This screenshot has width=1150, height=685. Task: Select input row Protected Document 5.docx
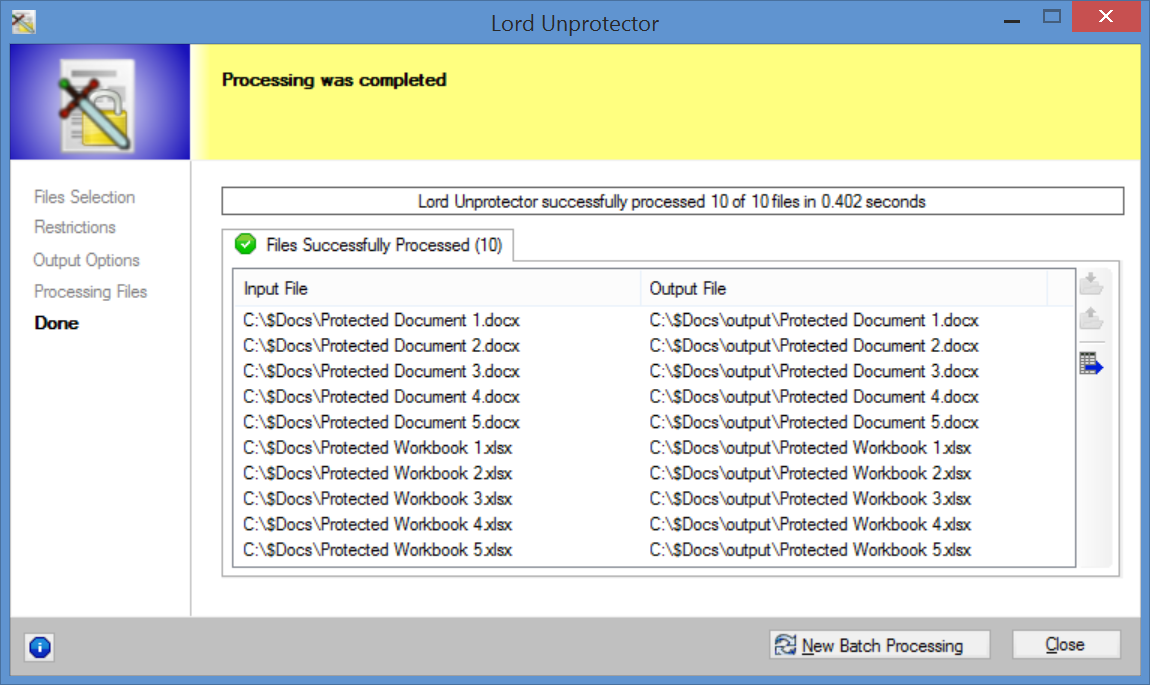click(x=381, y=422)
